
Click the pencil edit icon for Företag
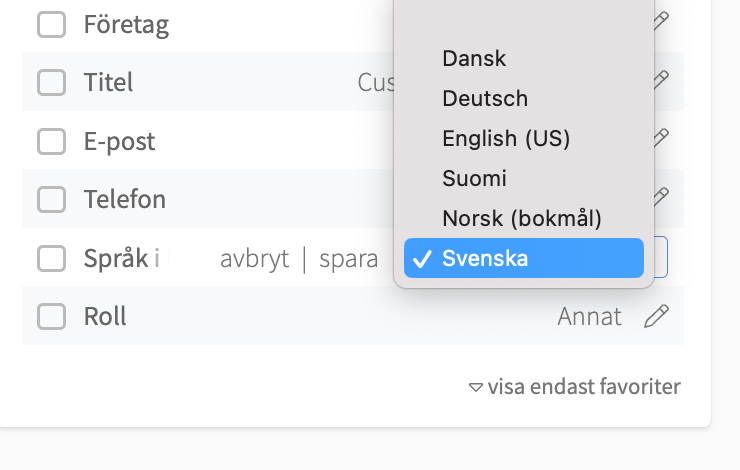click(660, 20)
